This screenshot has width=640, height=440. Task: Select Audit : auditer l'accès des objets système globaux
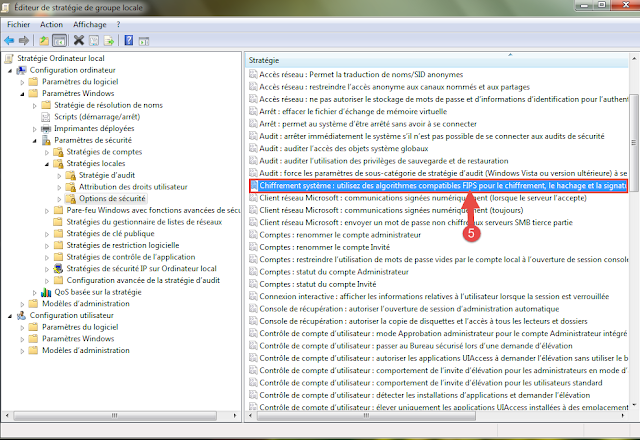coord(343,149)
